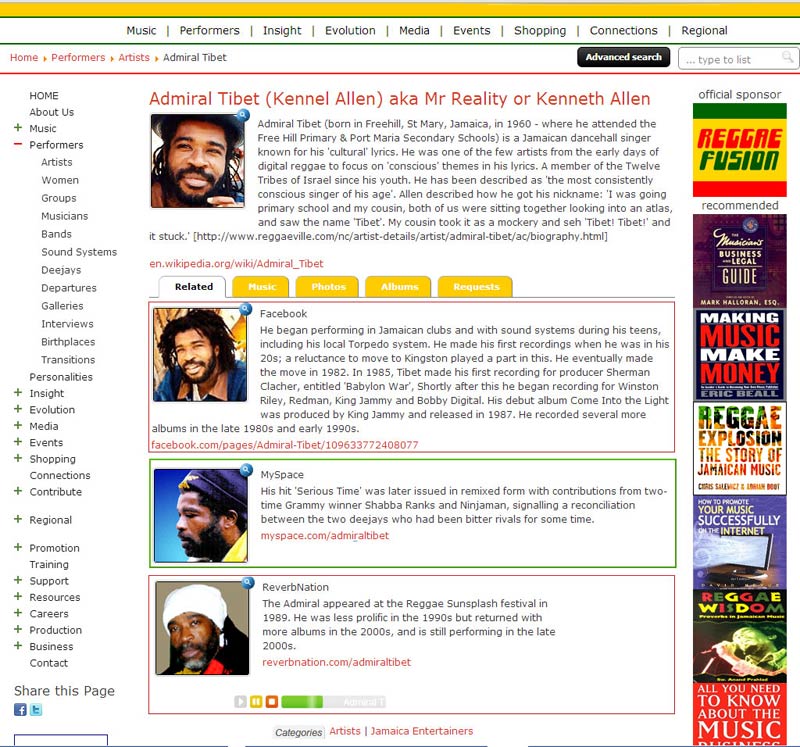Open Regional in the top menu
Viewport: 800px width, 747px height.
(704, 31)
